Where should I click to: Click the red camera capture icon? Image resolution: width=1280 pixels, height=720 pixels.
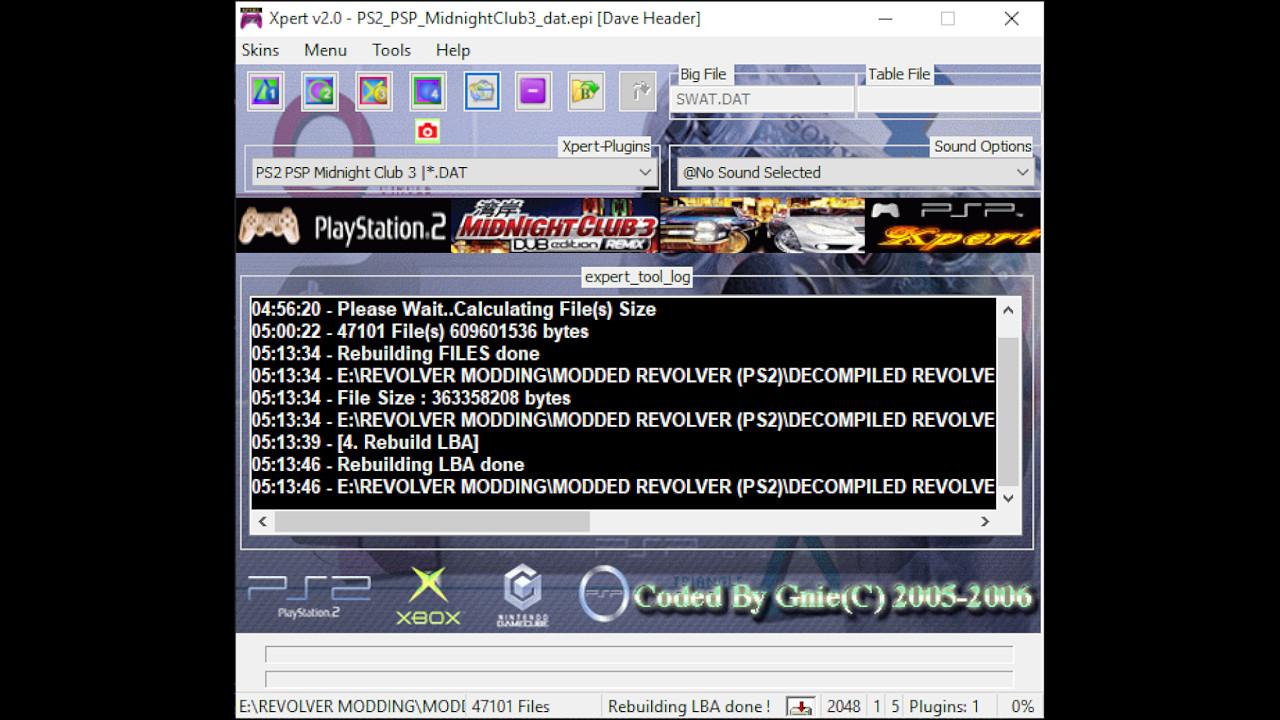pos(427,131)
